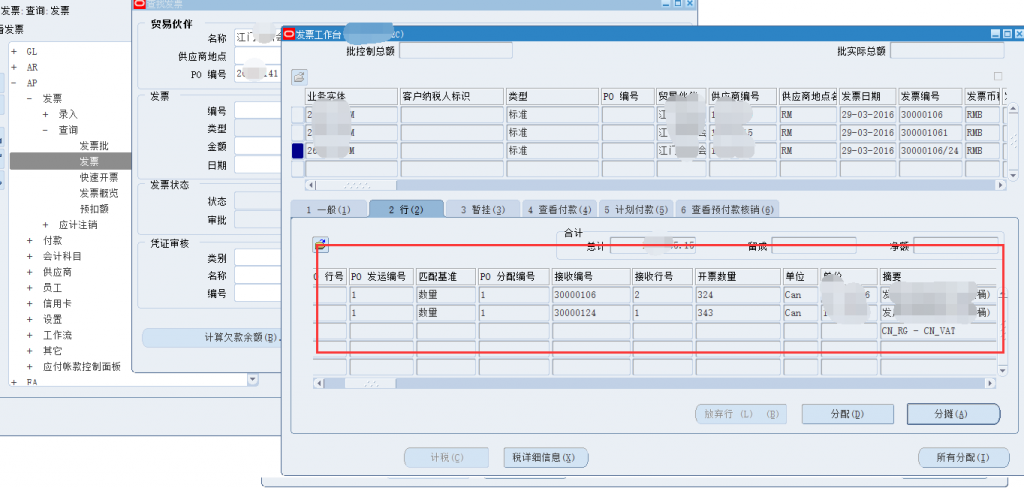
Task: Select 发票概览 in the navigation tree
Action: click(x=99, y=193)
